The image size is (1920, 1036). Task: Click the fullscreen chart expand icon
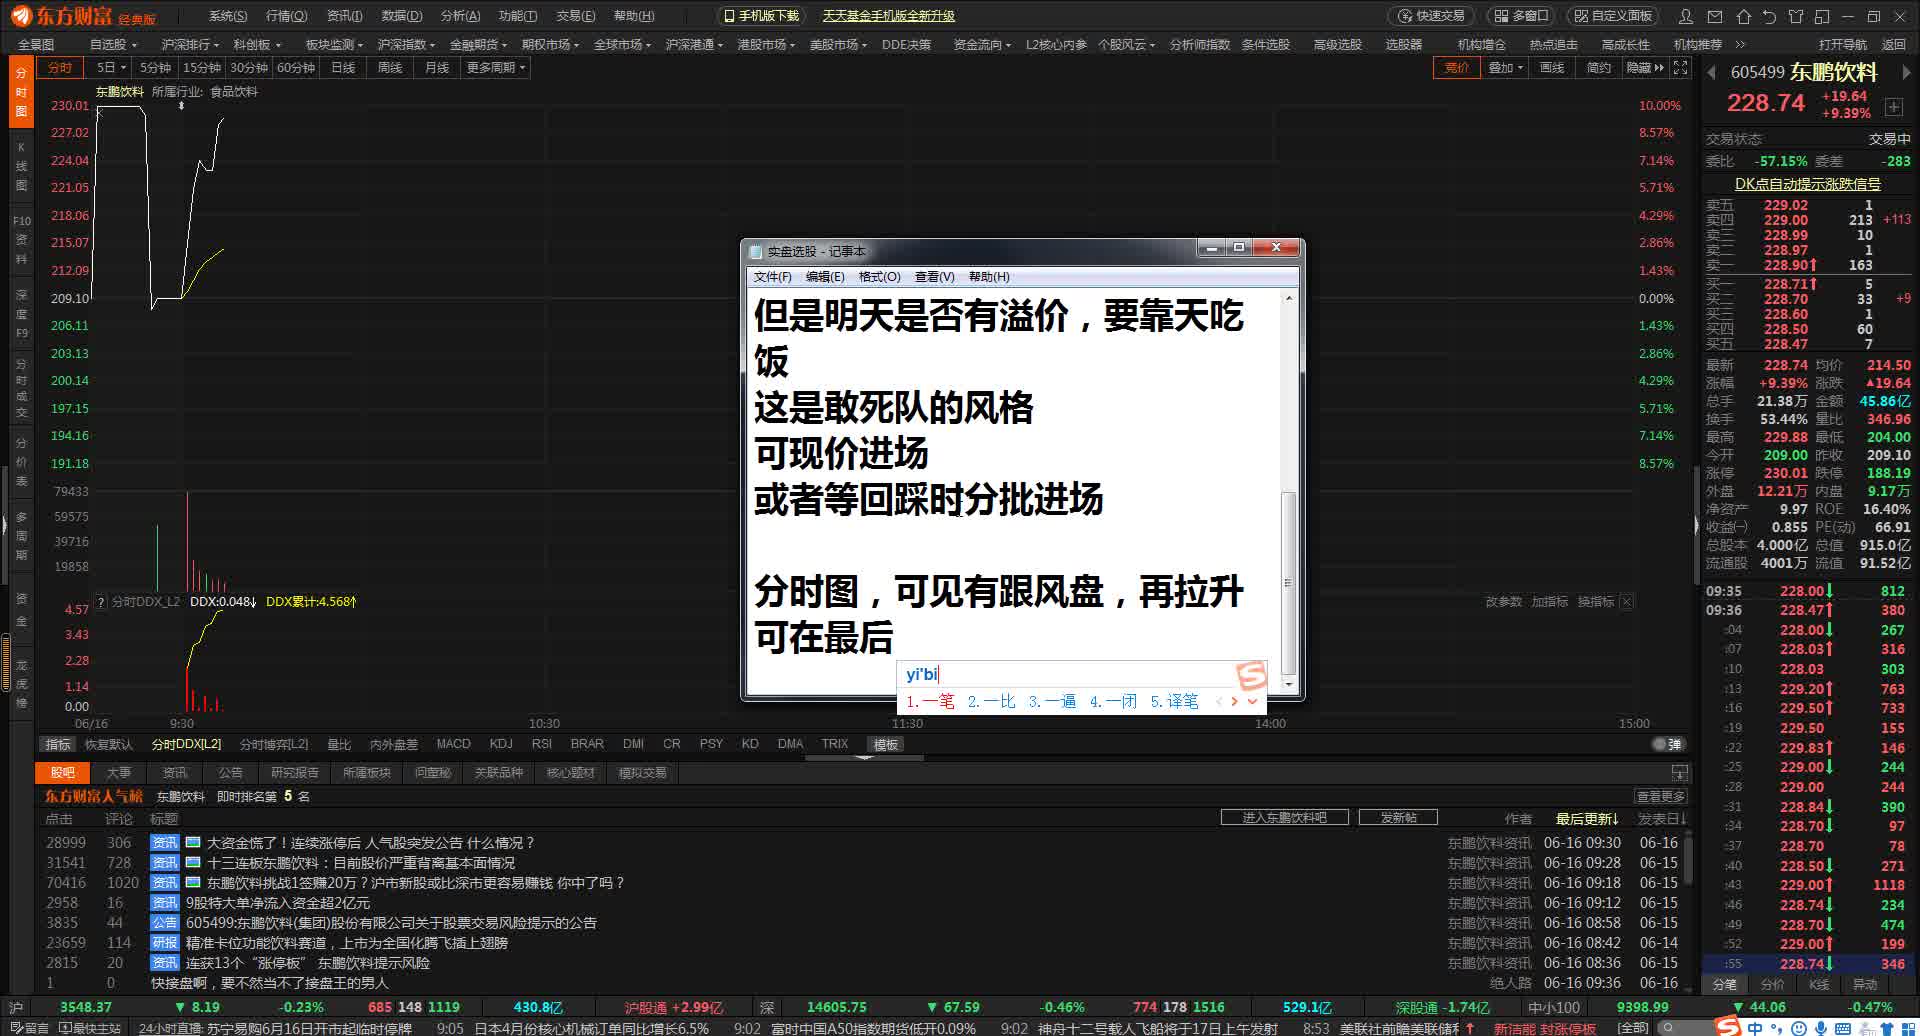coord(1680,68)
